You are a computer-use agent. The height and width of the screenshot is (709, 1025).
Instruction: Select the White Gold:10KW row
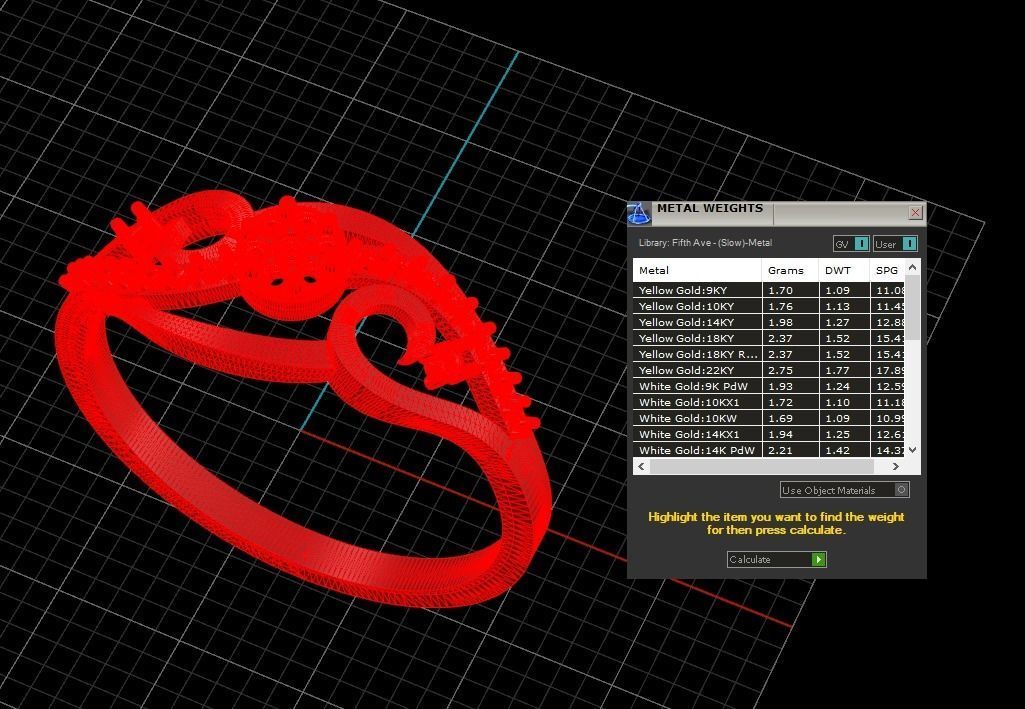tap(770, 418)
